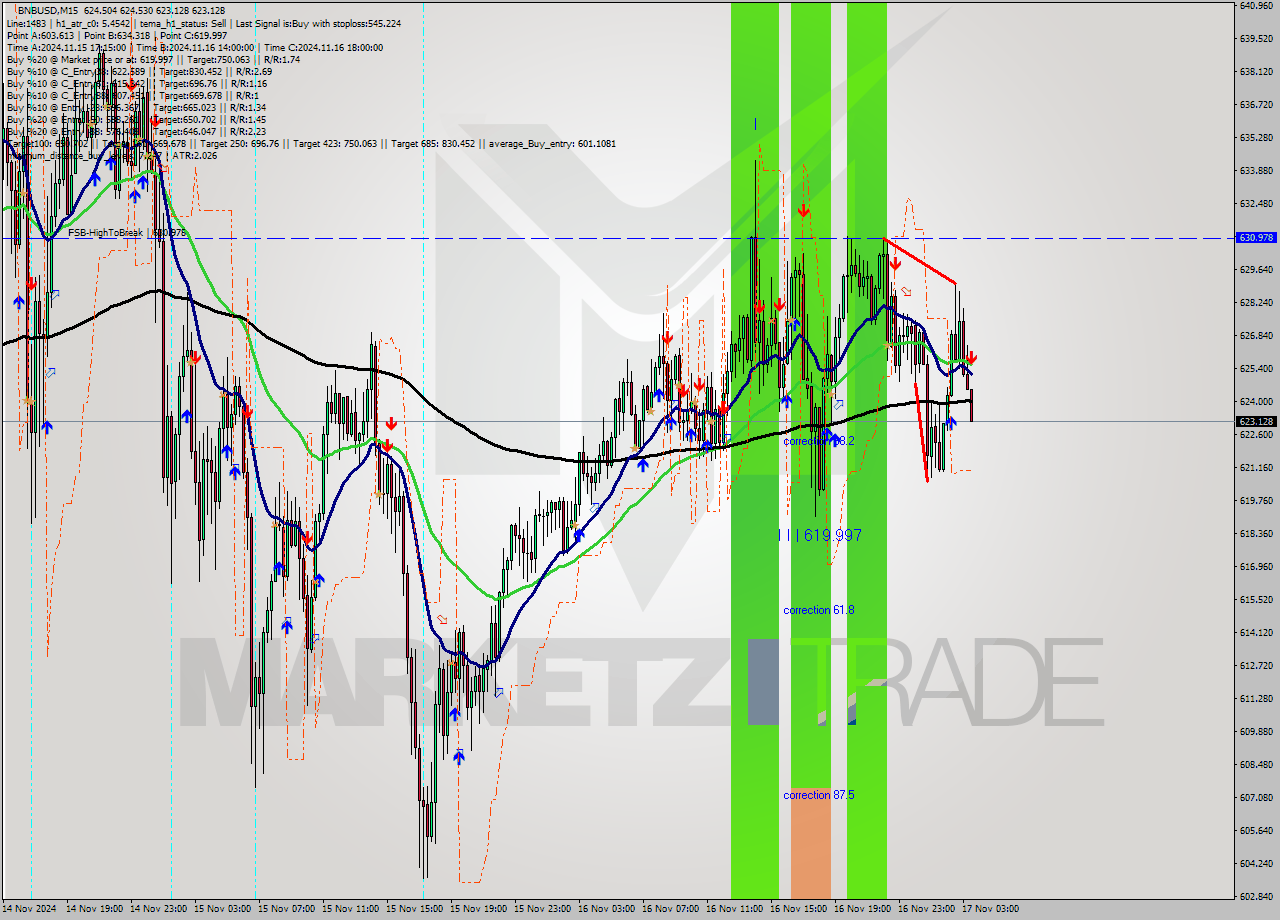Click the '15 Nov 23:00' time axis label

(543, 909)
